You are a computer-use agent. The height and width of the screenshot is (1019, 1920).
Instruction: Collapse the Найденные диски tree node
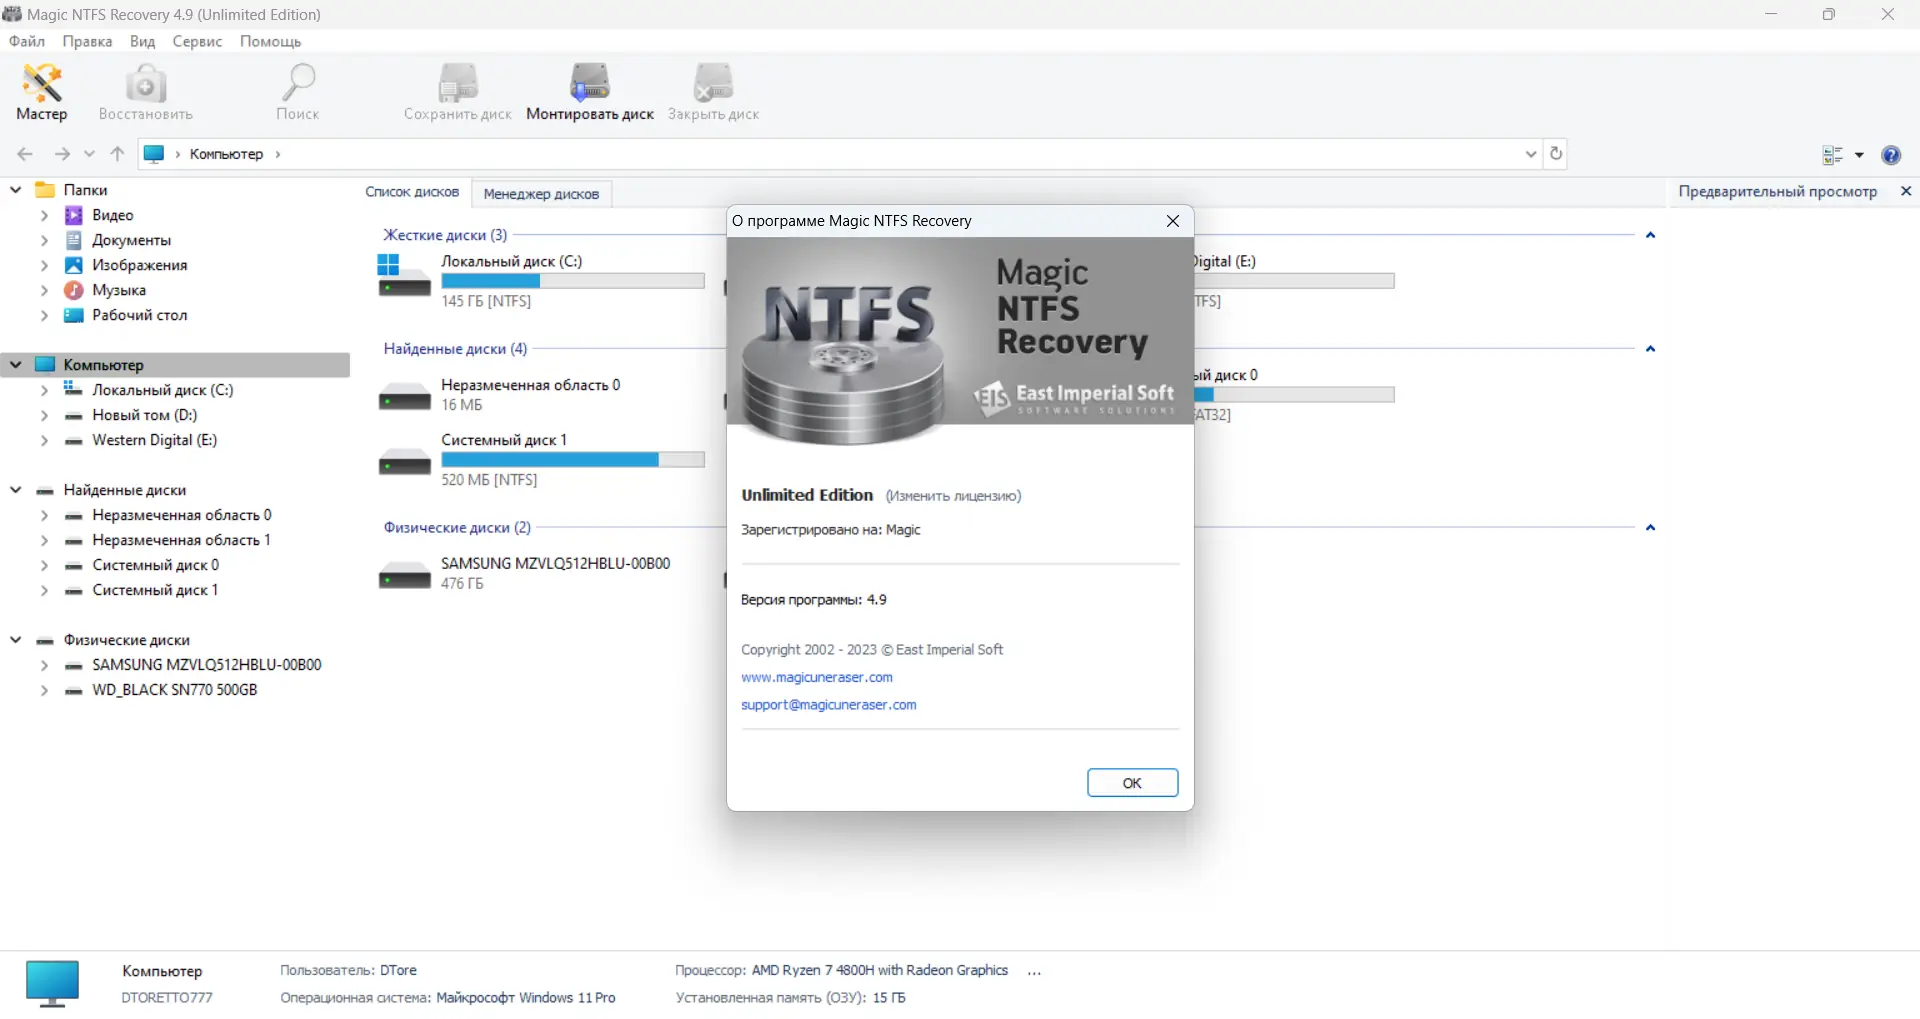click(x=16, y=489)
